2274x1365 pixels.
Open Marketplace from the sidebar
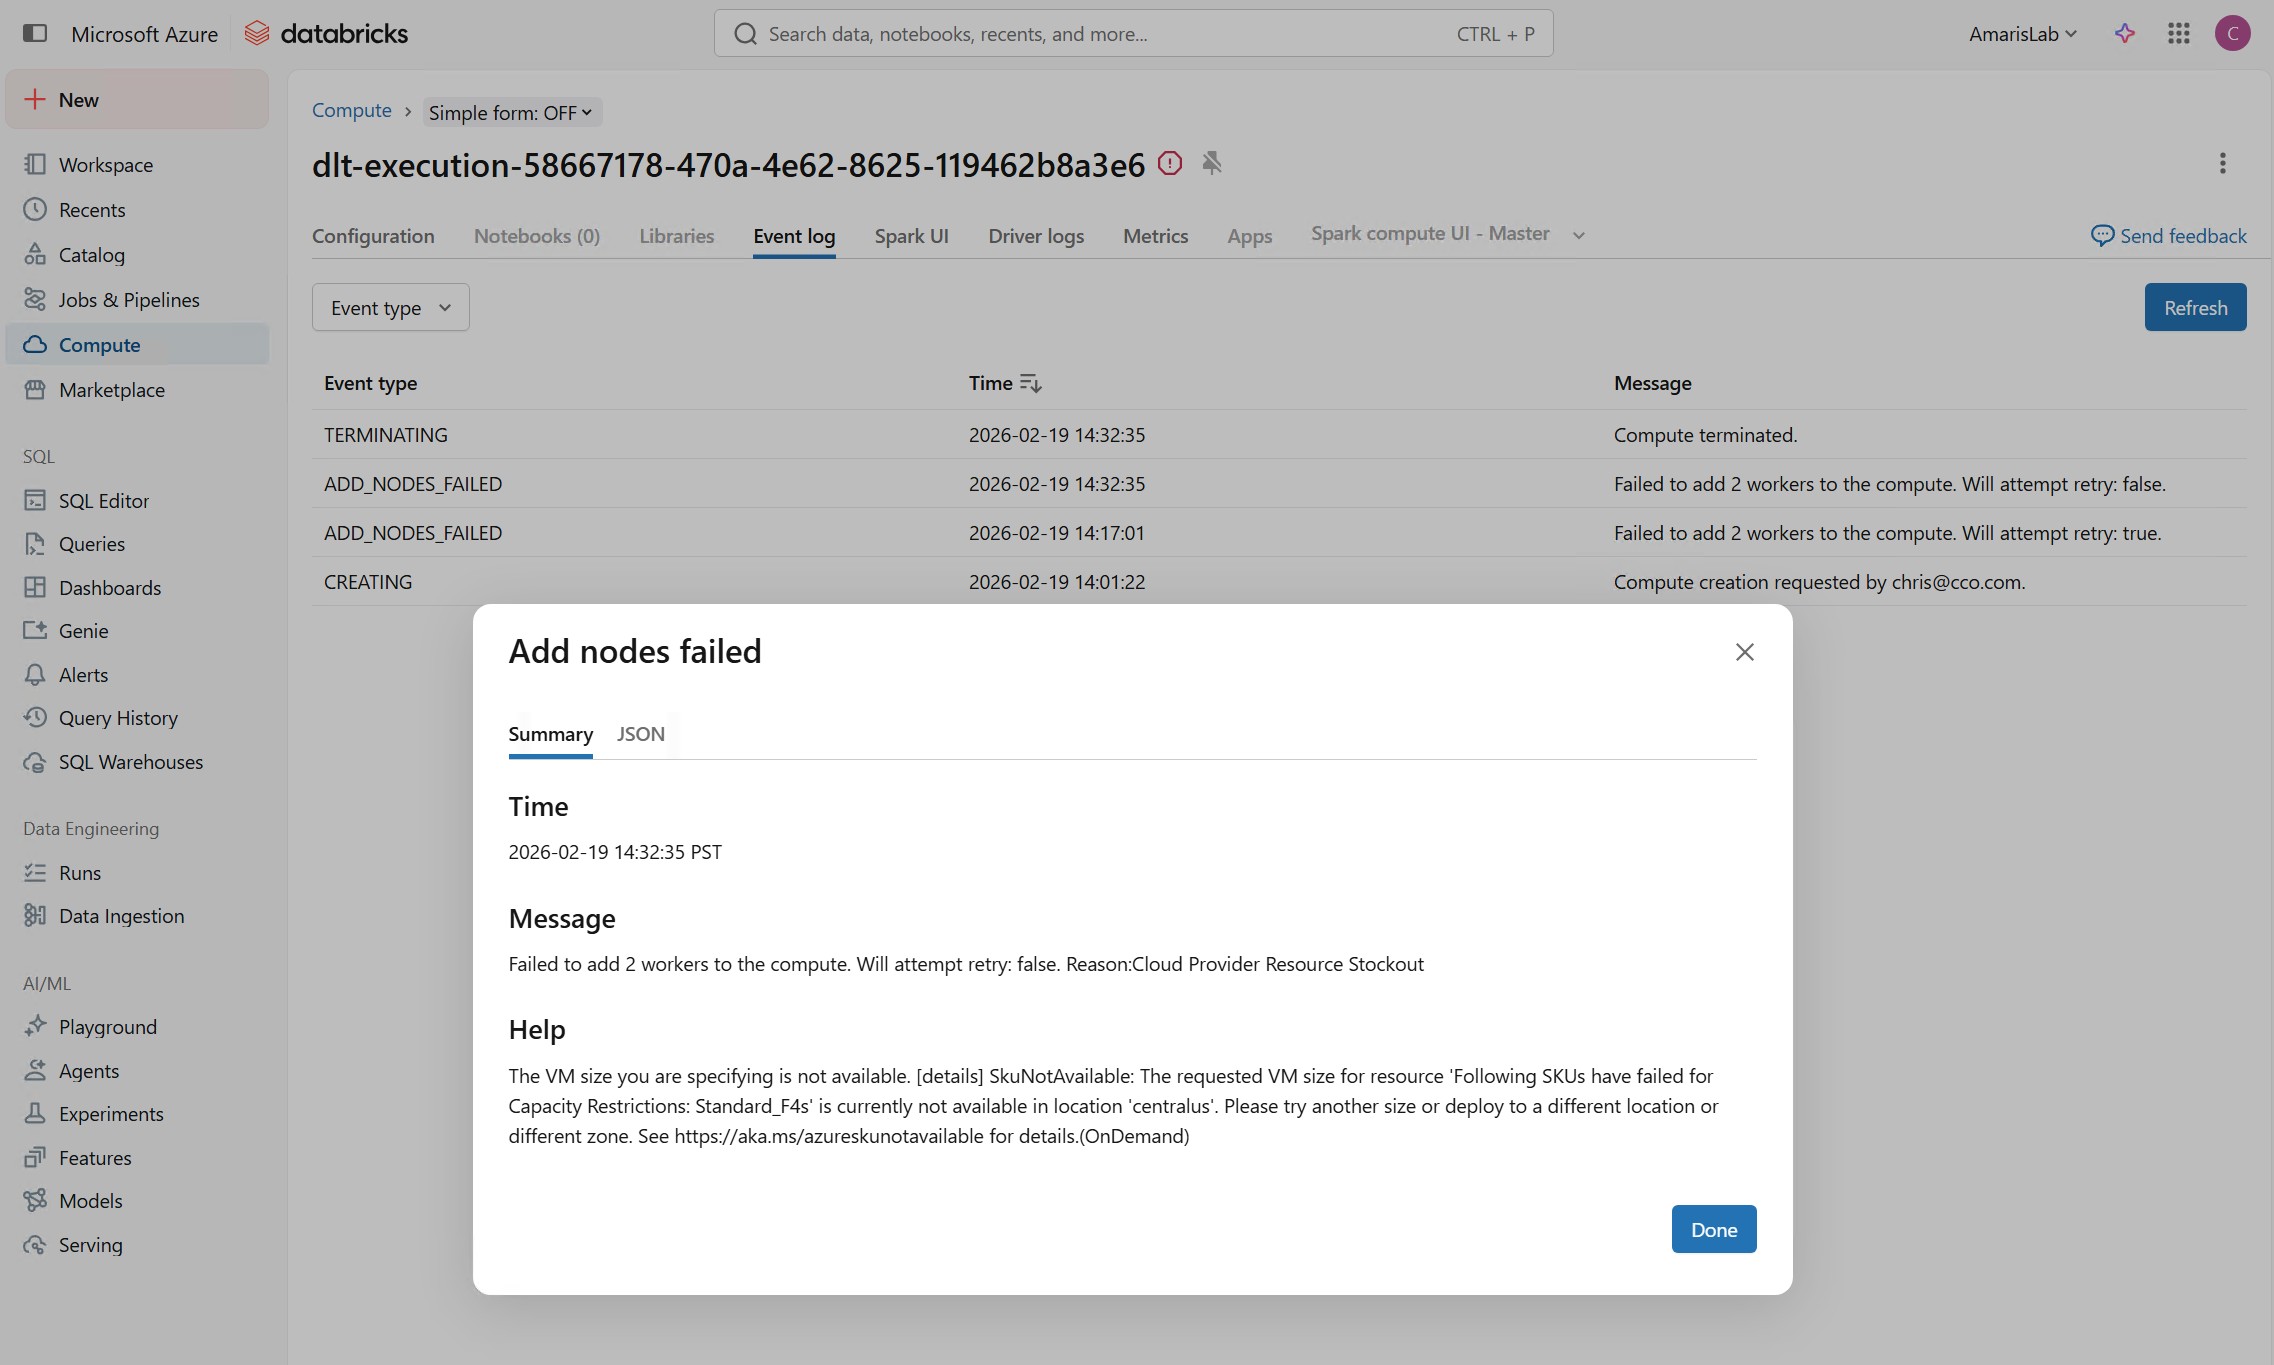112,390
